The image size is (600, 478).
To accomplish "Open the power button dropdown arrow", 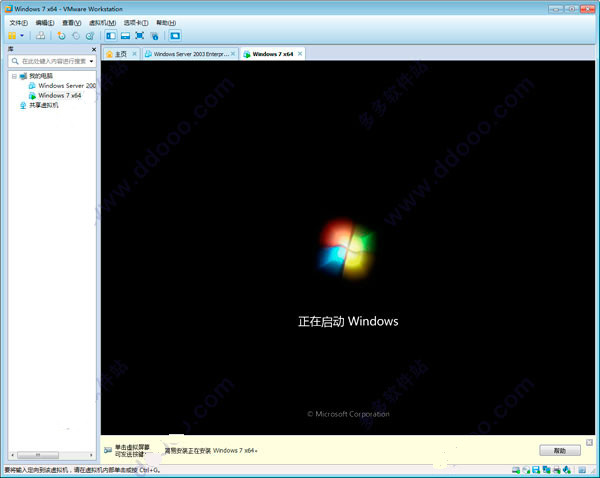I will click(x=22, y=36).
